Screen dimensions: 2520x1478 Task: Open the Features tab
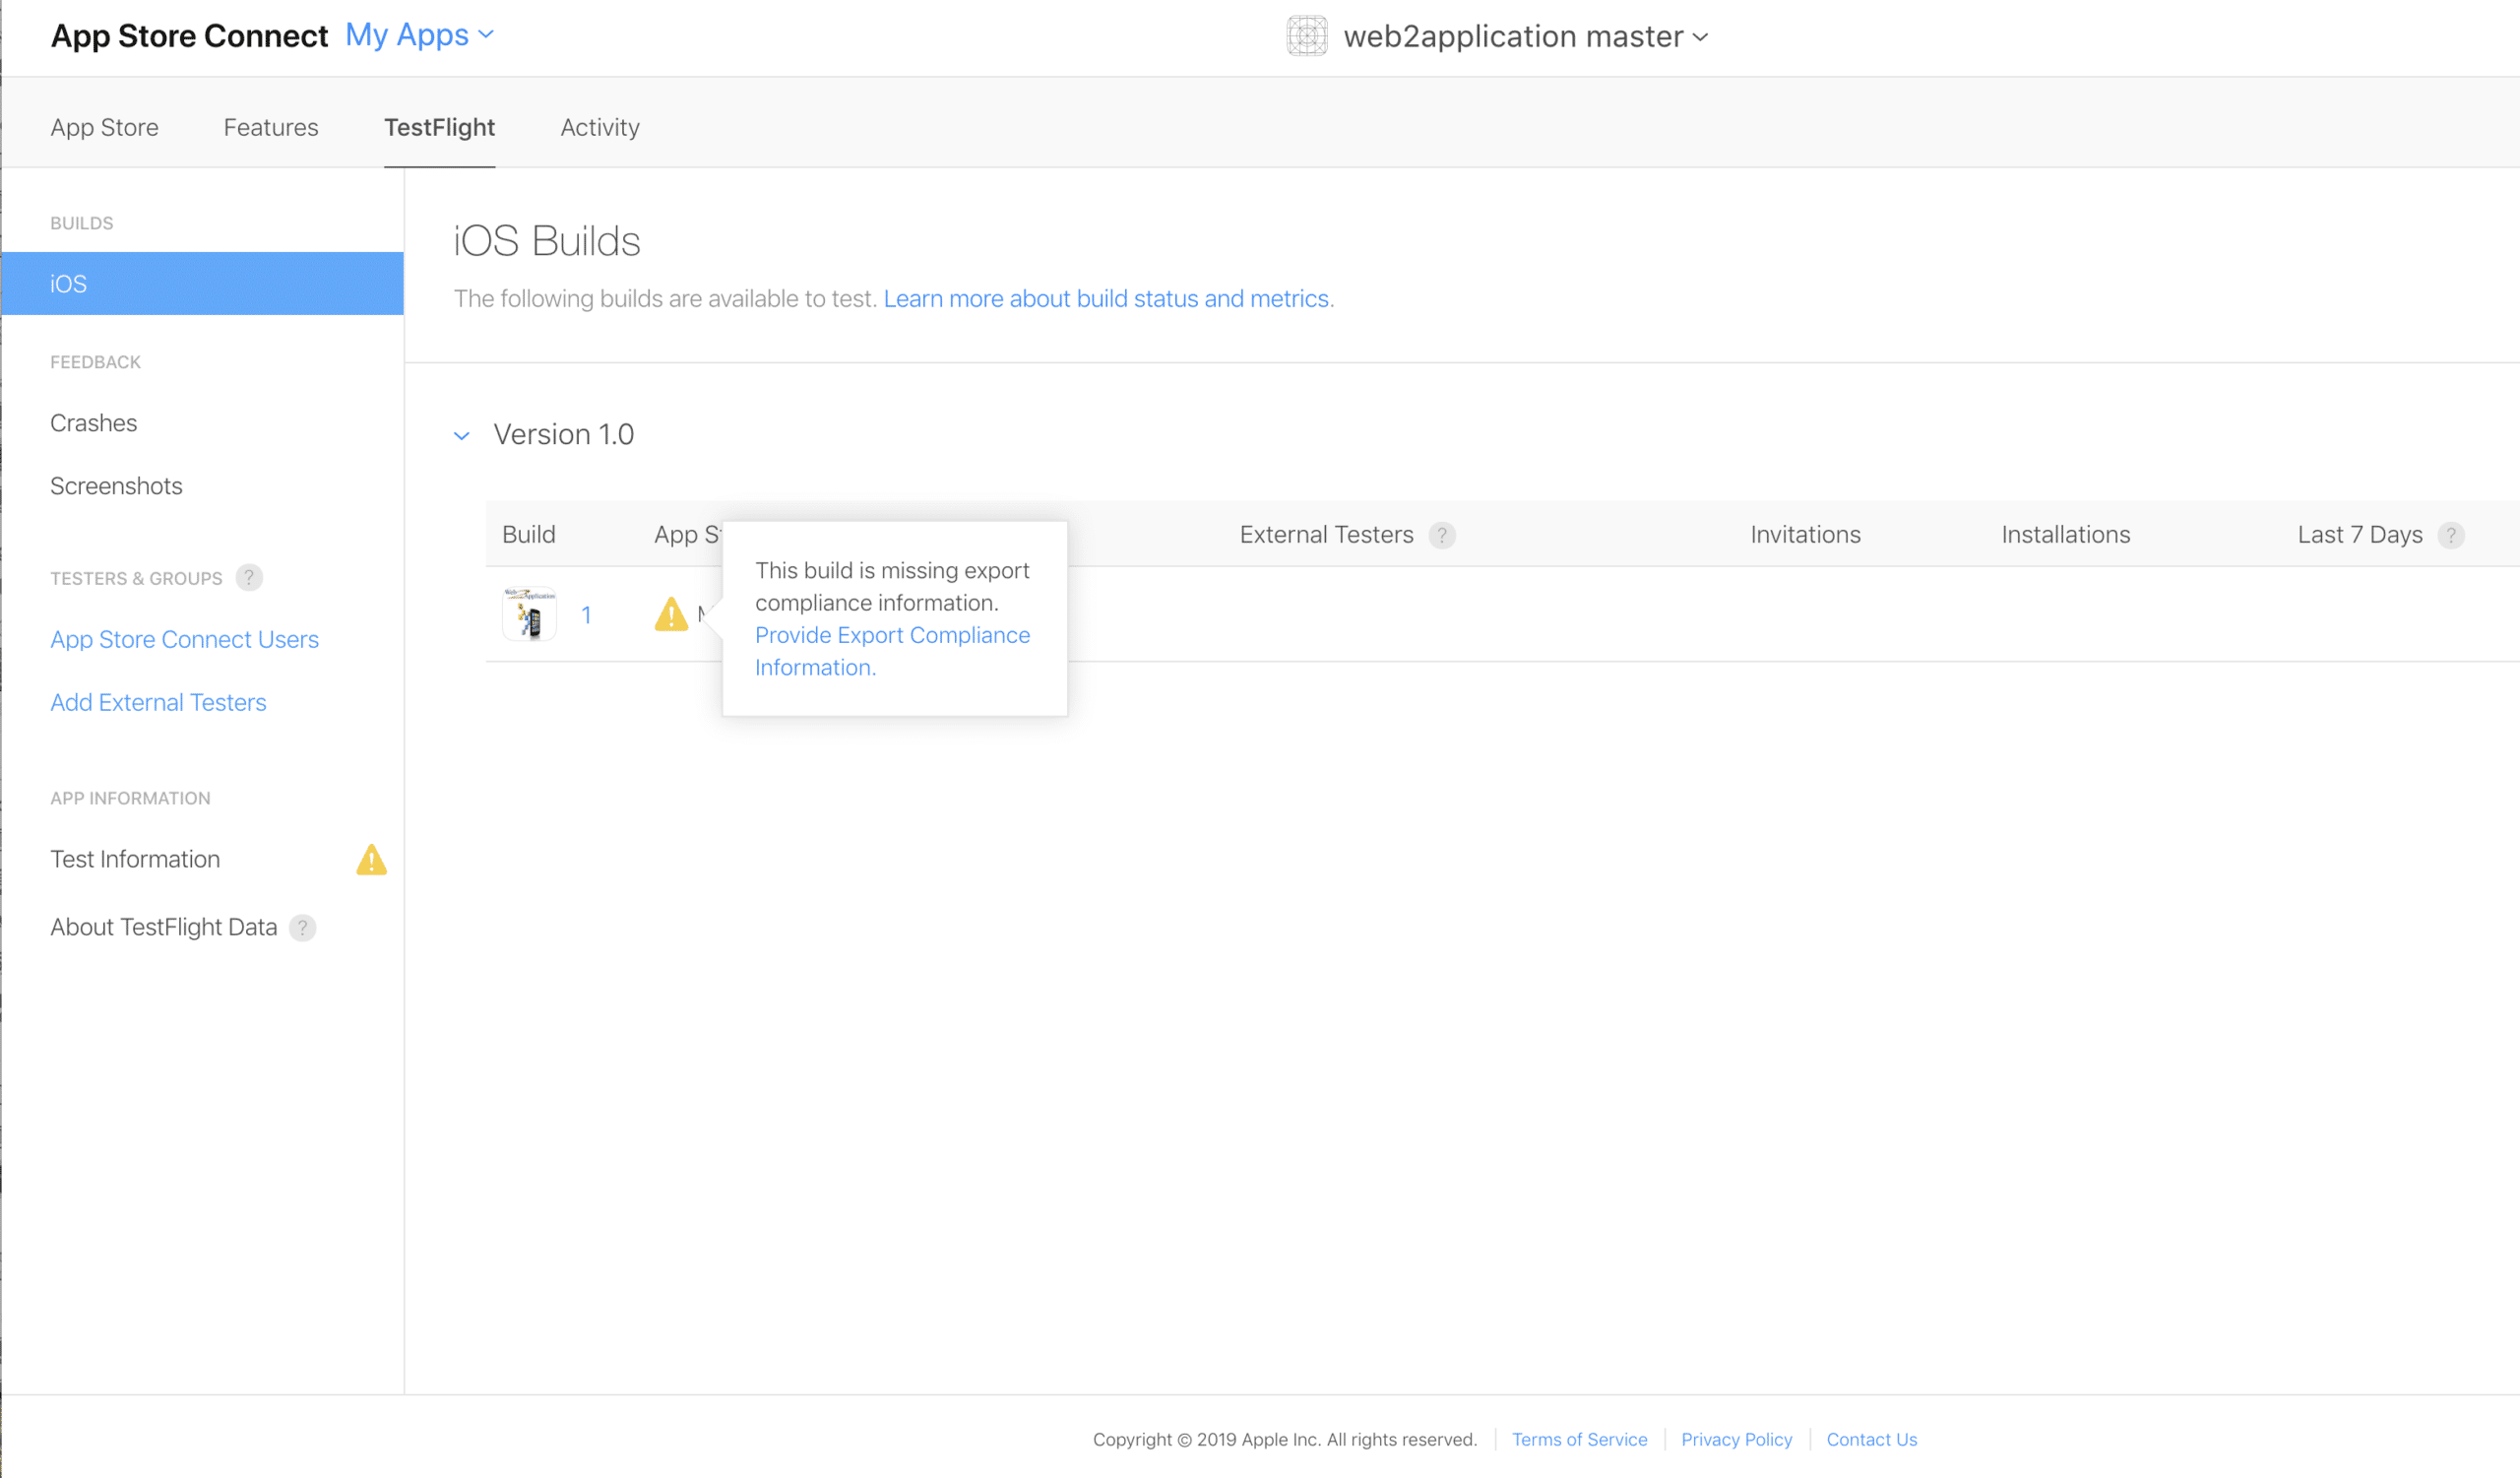click(x=270, y=127)
